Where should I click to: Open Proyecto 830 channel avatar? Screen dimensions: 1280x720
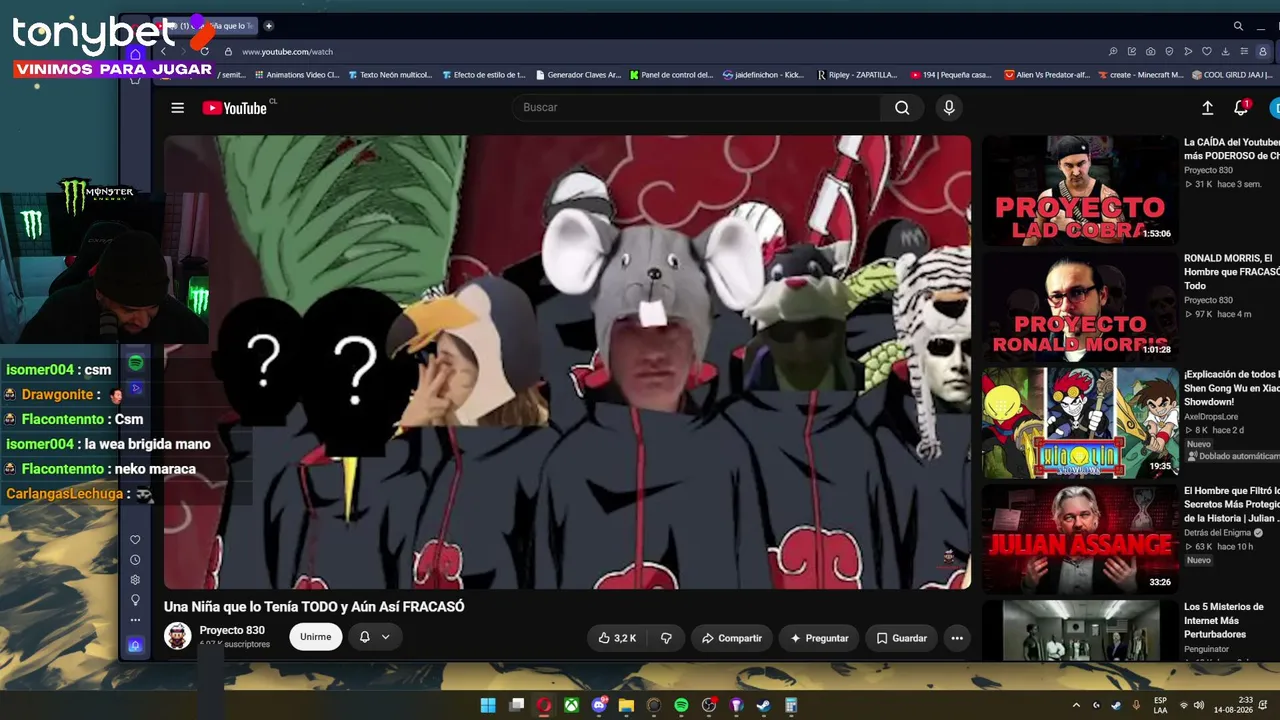point(178,636)
